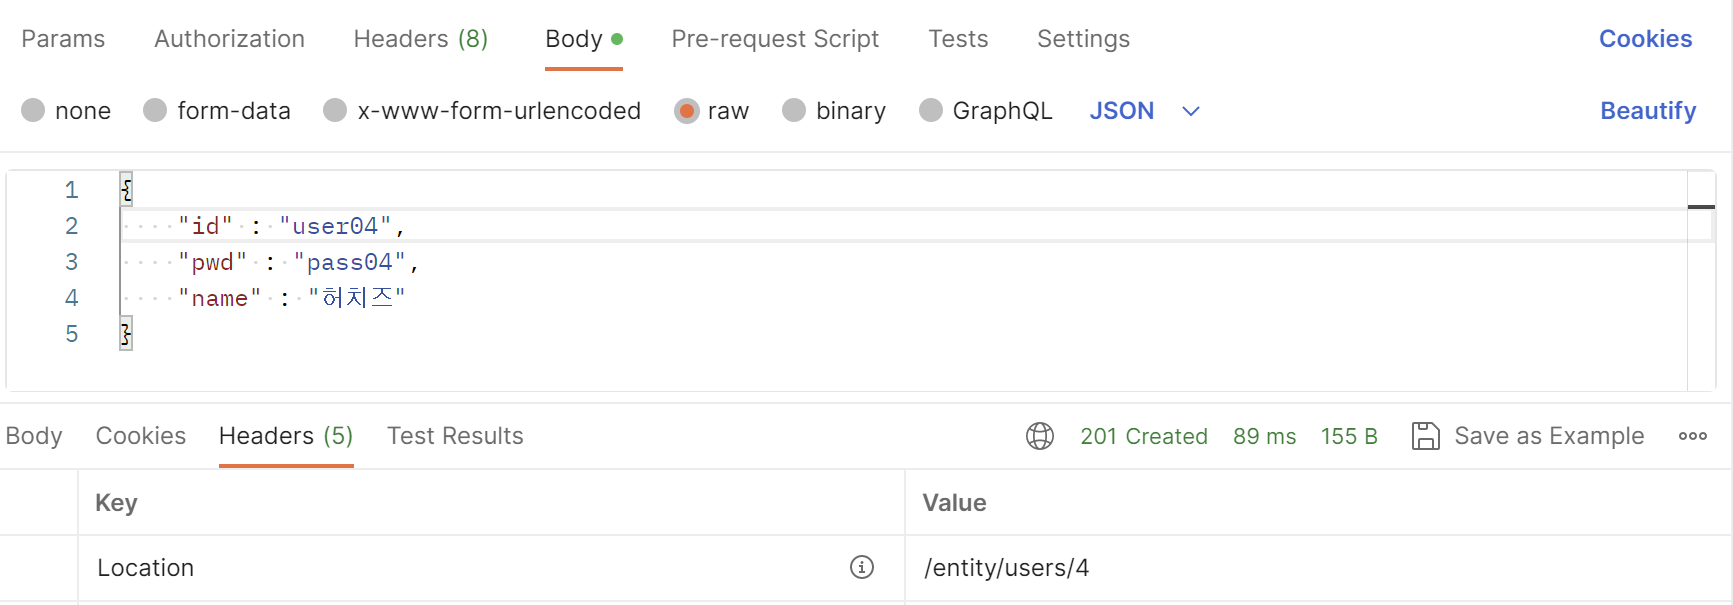Click the save disk icon
Screen dimensions: 1733x605
point(1425,436)
